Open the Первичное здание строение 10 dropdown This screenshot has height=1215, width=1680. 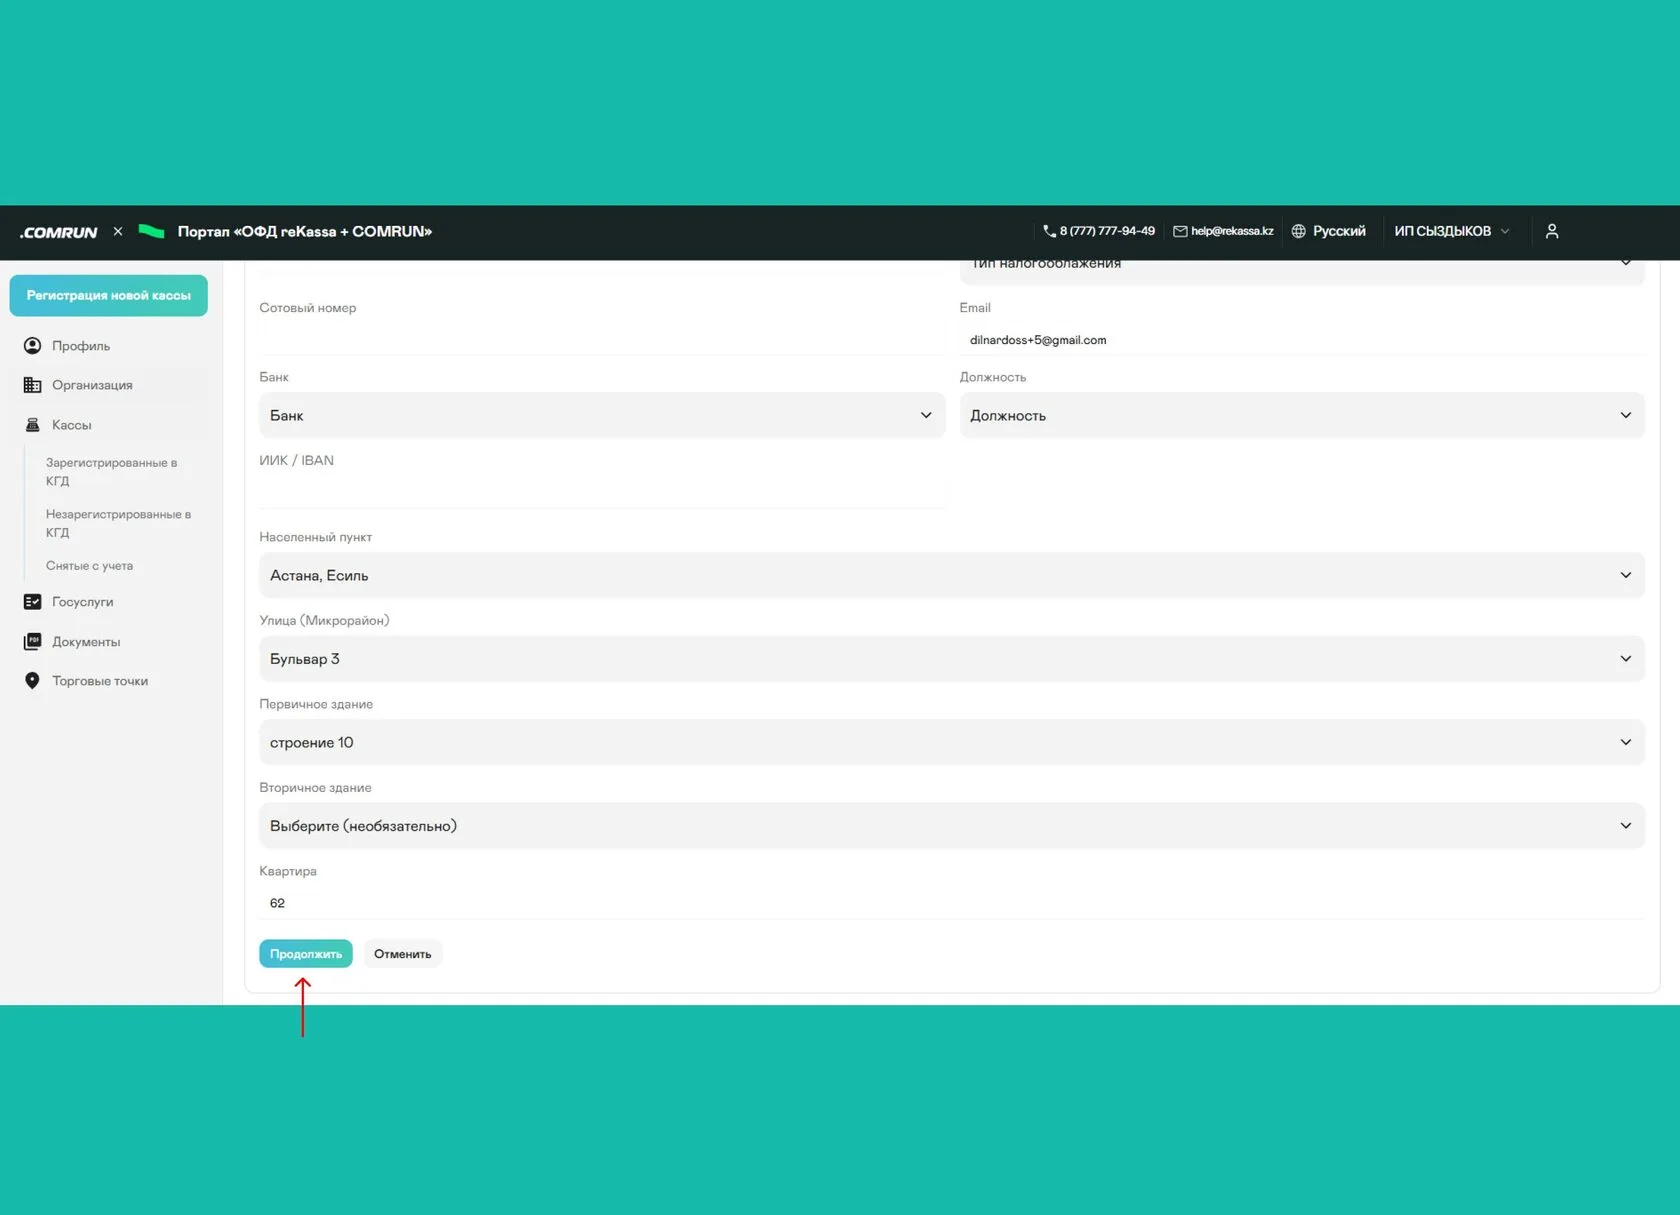[952, 742]
